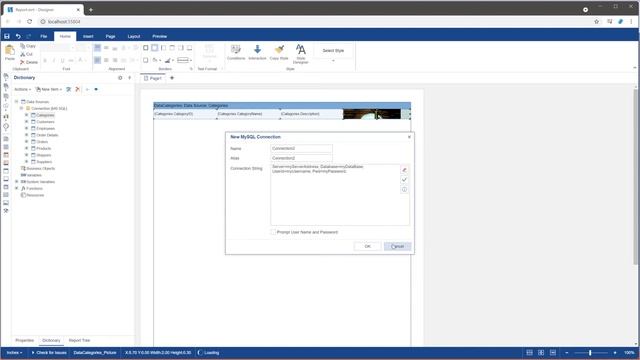Toggle the top border button
This screenshot has height=360, width=640.
click(172, 48)
